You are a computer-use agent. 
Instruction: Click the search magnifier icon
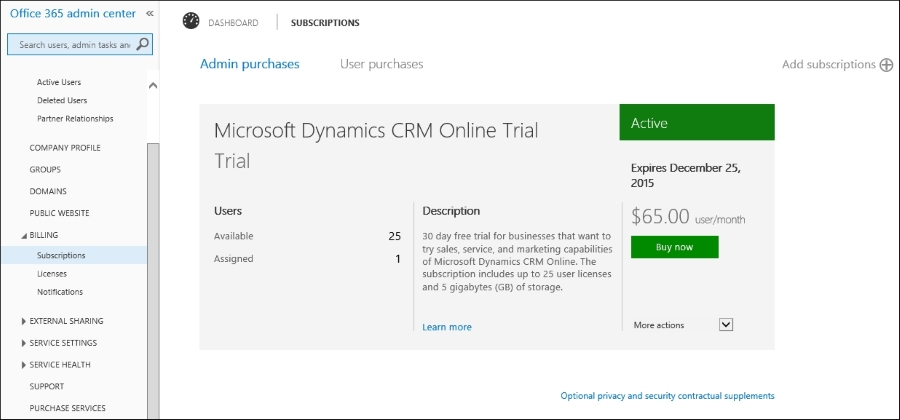142,44
